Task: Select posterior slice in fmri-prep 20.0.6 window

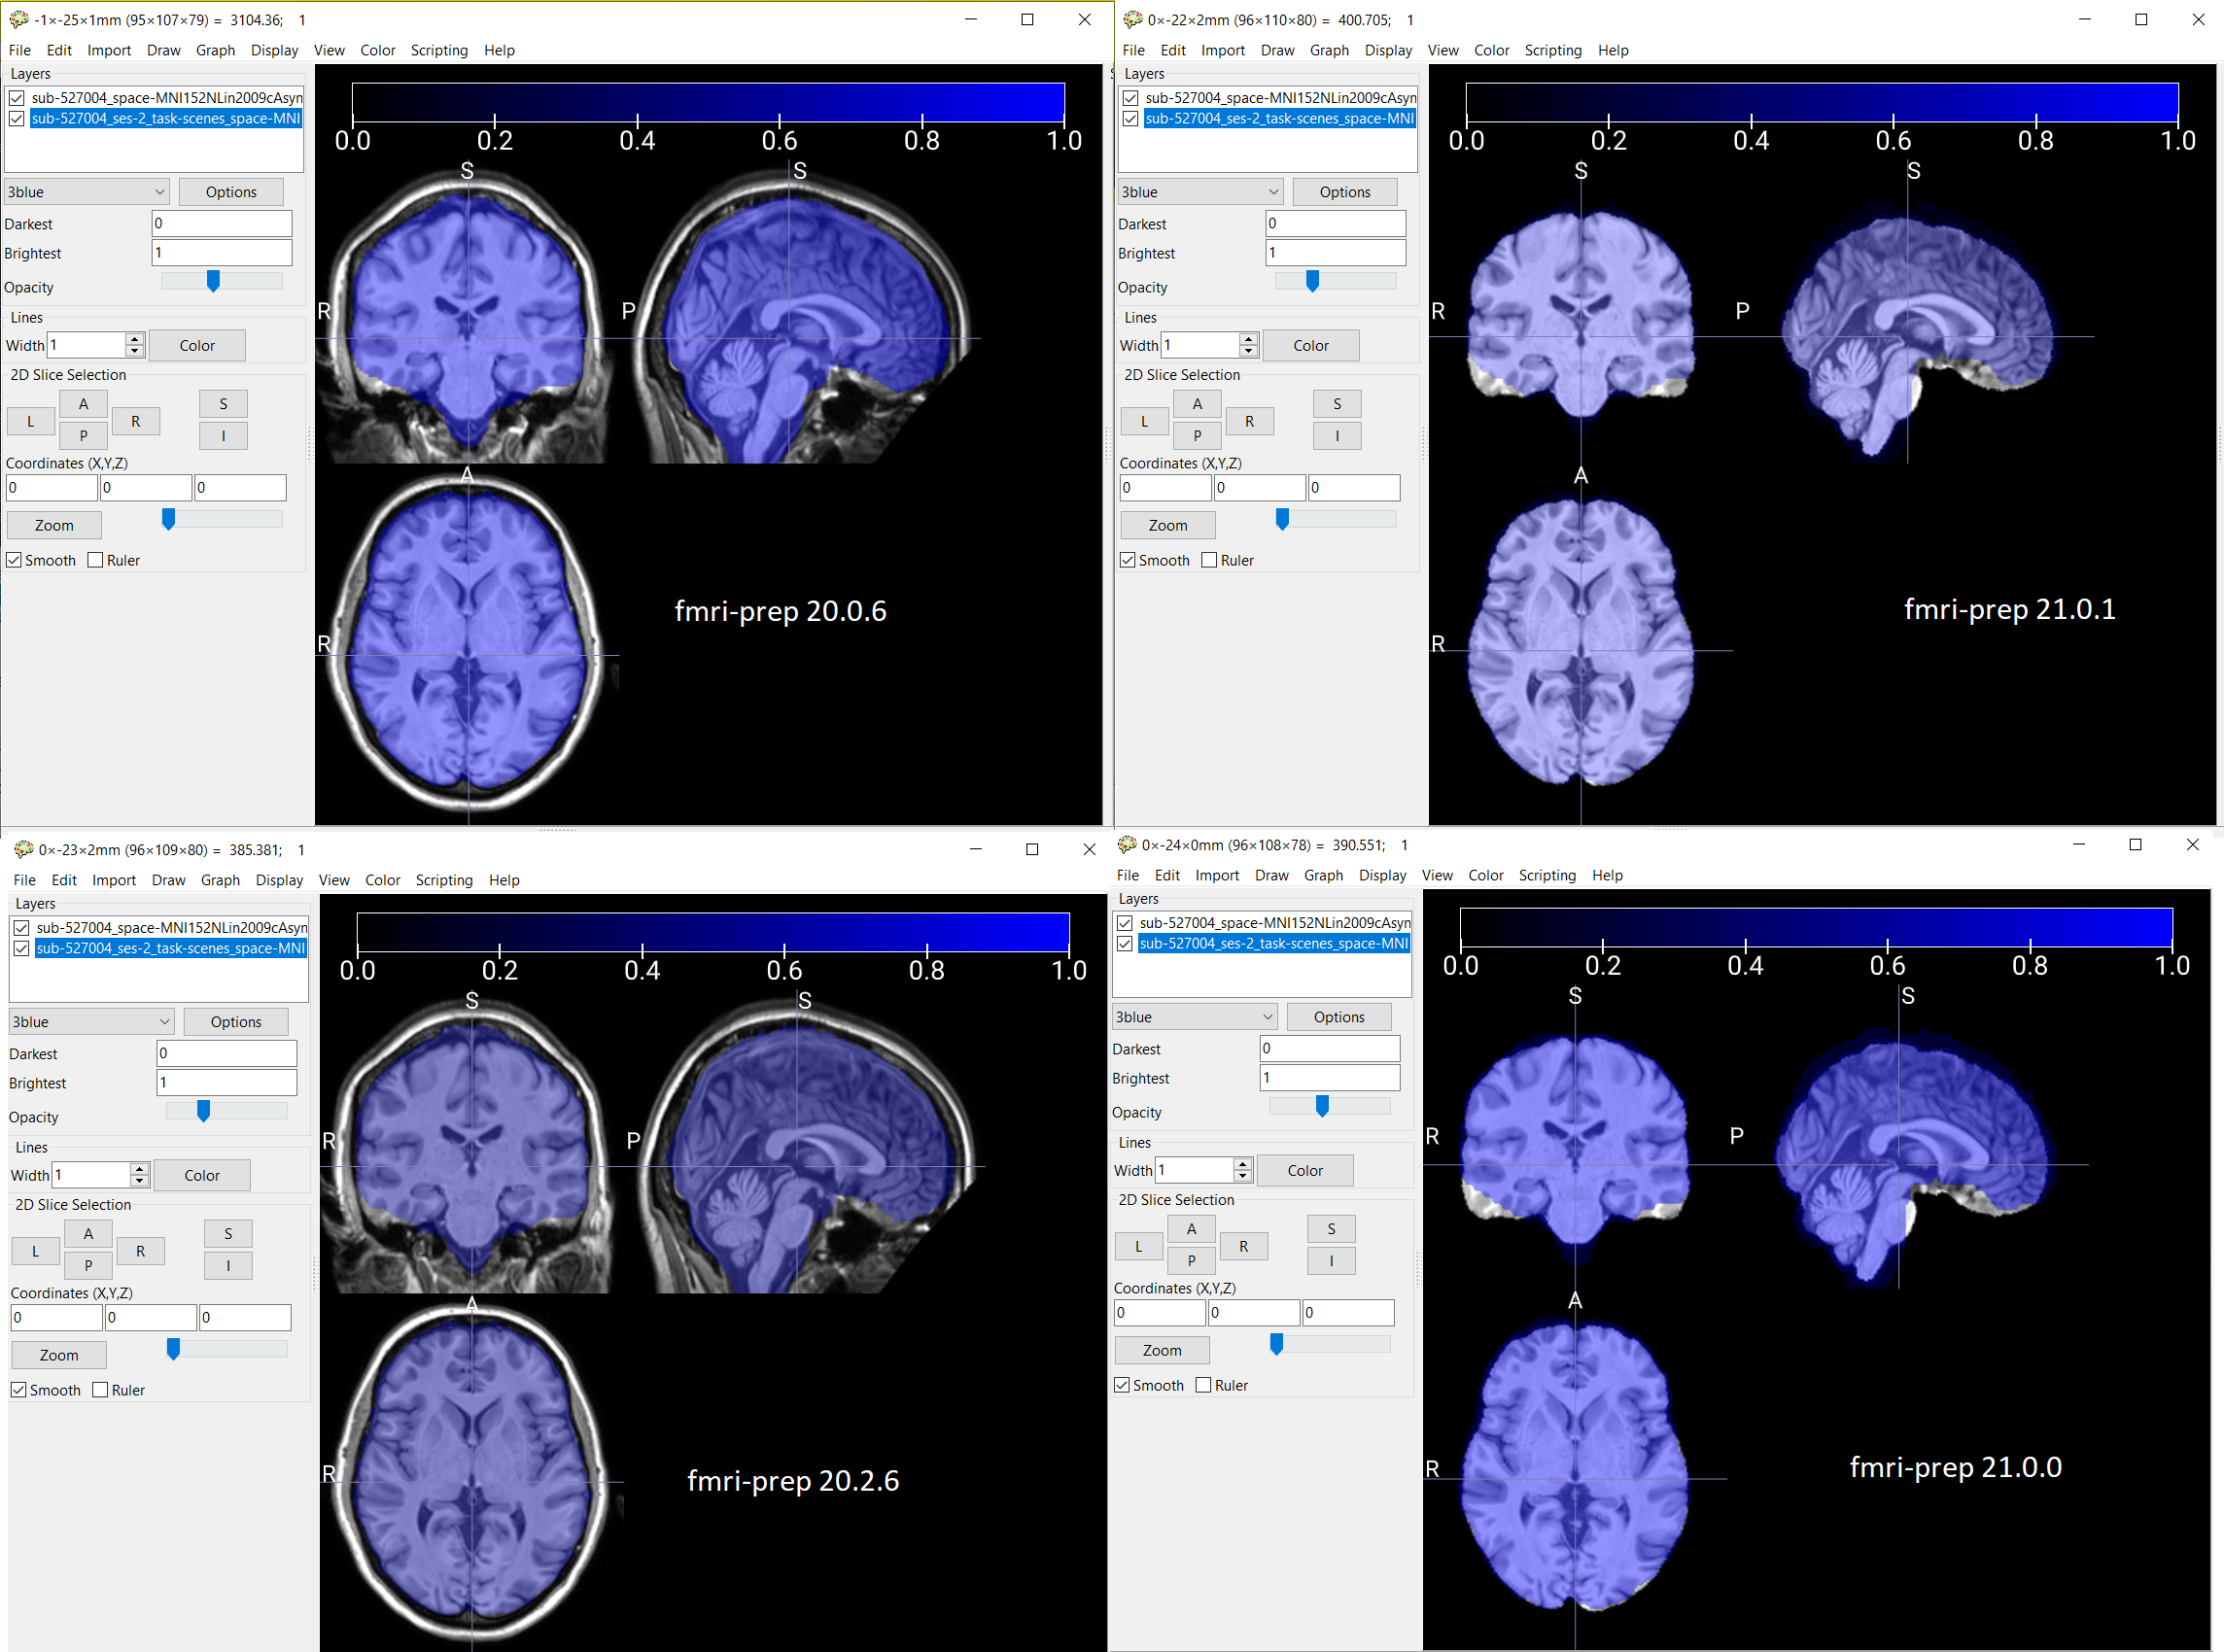Action: click(84, 435)
